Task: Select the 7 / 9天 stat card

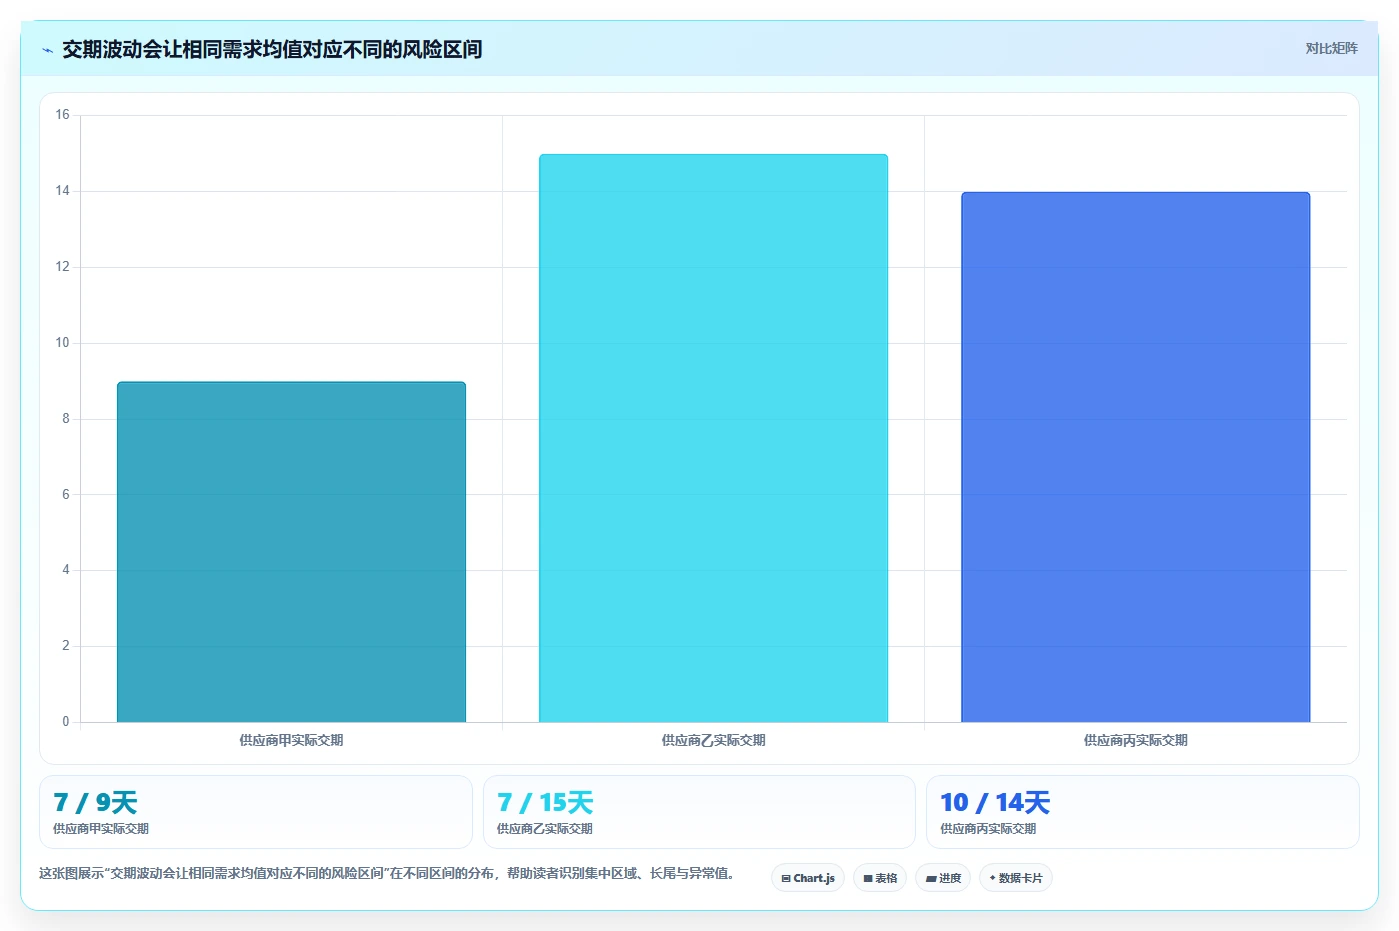Action: click(x=255, y=812)
